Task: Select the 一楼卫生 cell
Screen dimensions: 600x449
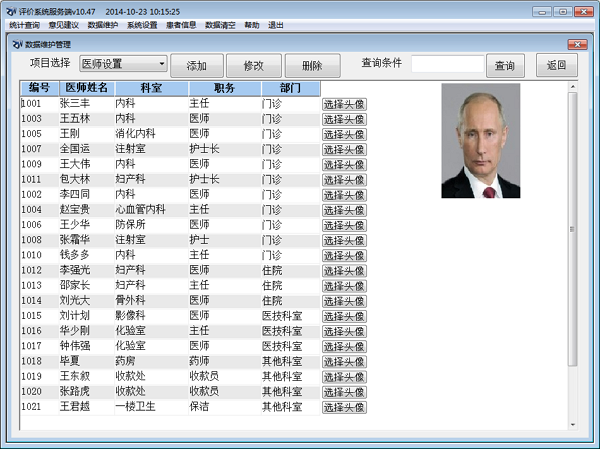Action: click(x=152, y=407)
